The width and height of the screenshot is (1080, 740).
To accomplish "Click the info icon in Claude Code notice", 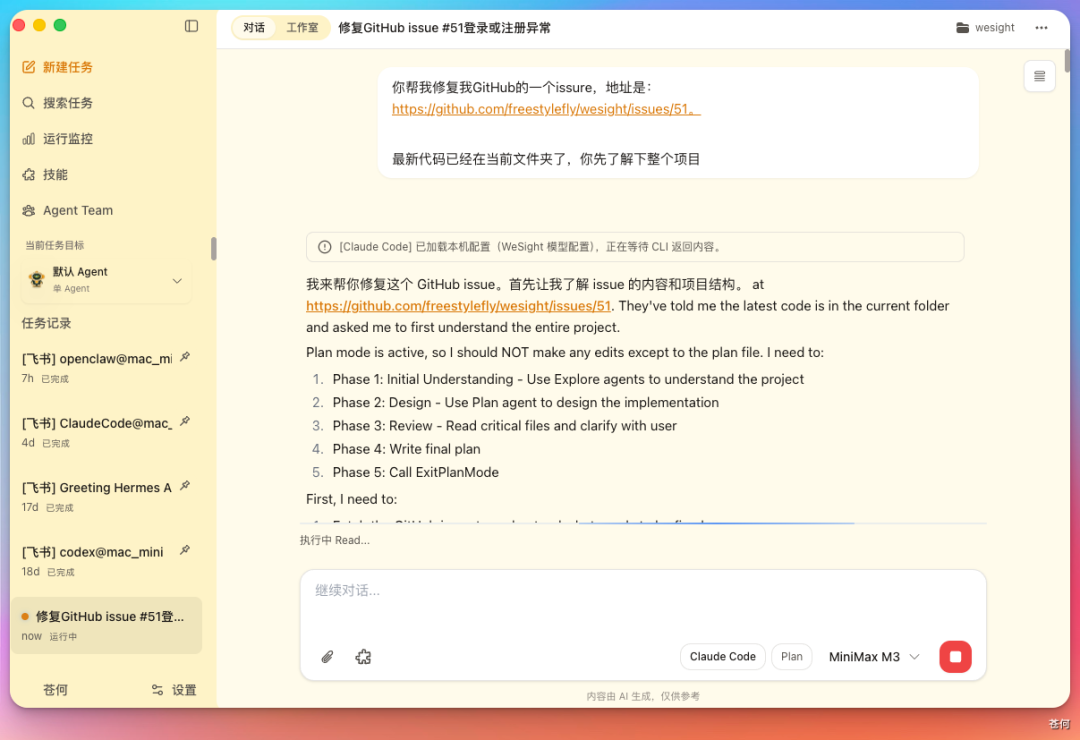I will [x=324, y=247].
